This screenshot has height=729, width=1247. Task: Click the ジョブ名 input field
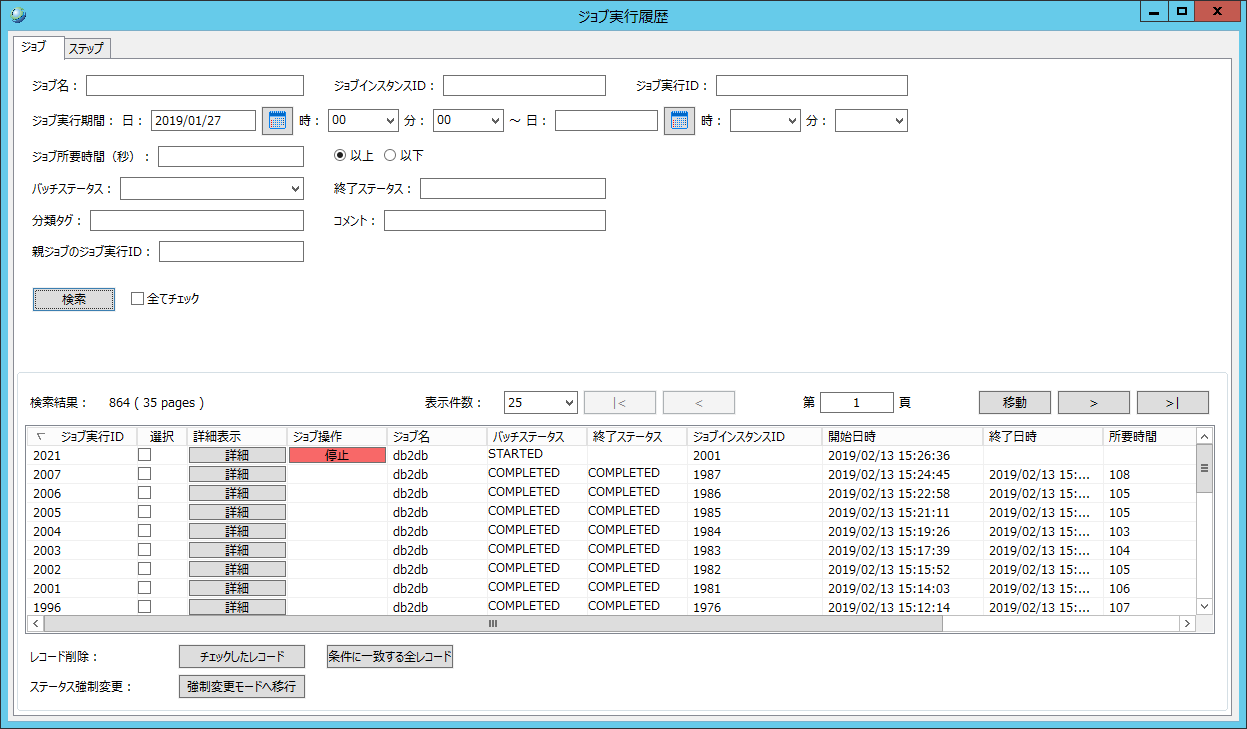pos(194,85)
